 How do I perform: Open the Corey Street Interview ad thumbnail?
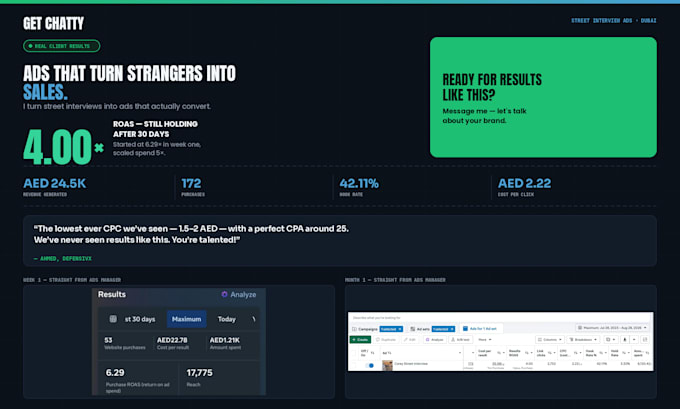(x=387, y=366)
